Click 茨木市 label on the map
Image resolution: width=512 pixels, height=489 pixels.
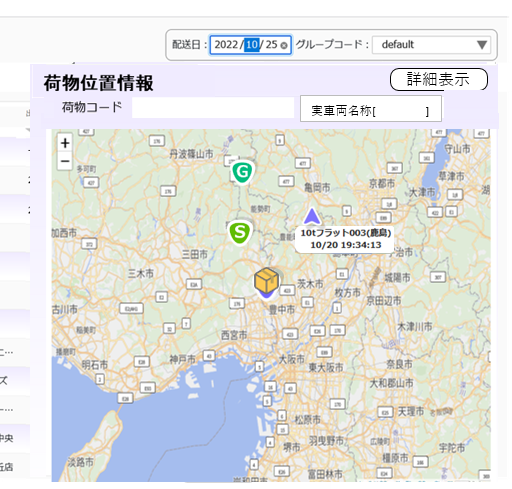click(310, 284)
